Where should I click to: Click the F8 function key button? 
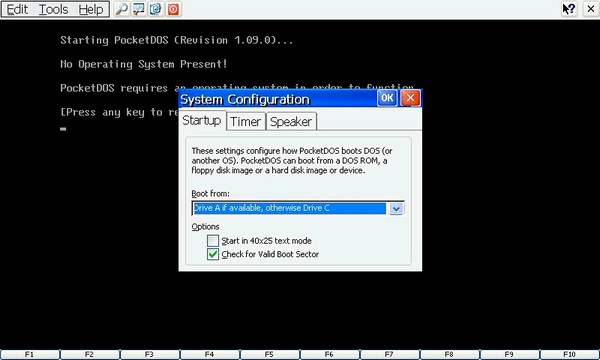click(x=450, y=354)
